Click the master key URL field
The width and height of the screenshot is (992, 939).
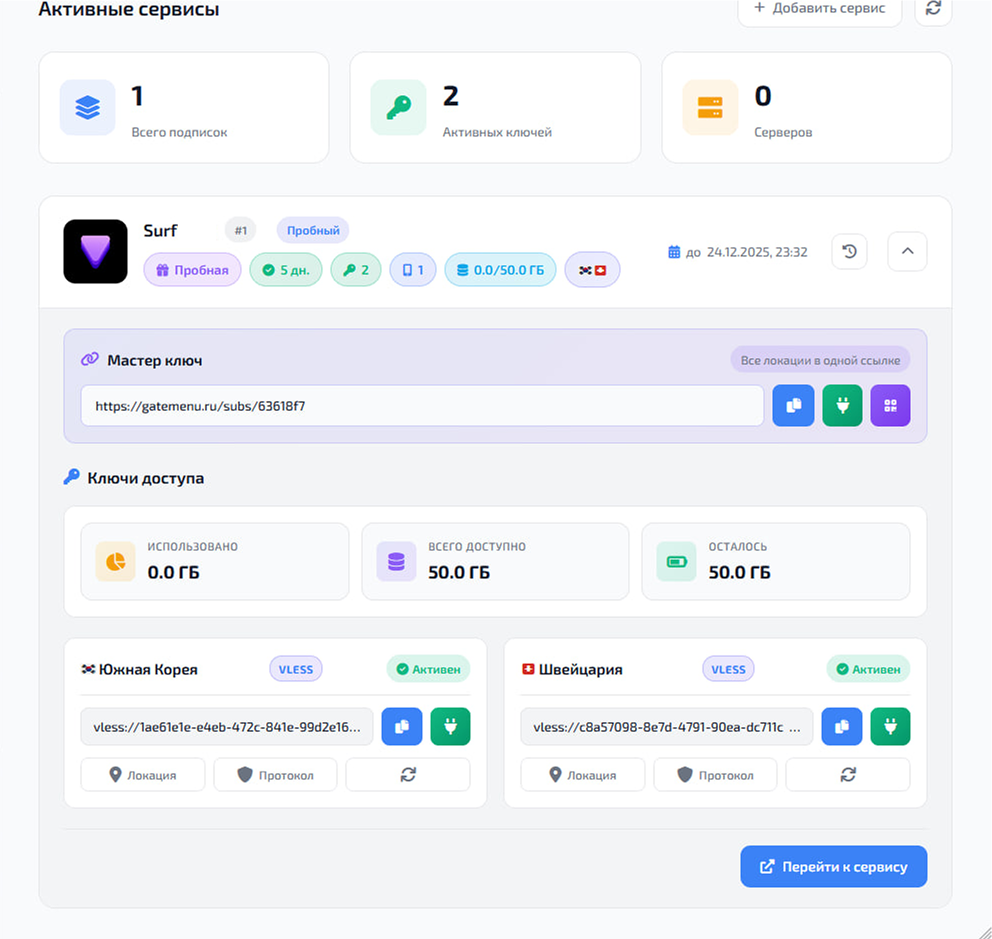(422, 406)
